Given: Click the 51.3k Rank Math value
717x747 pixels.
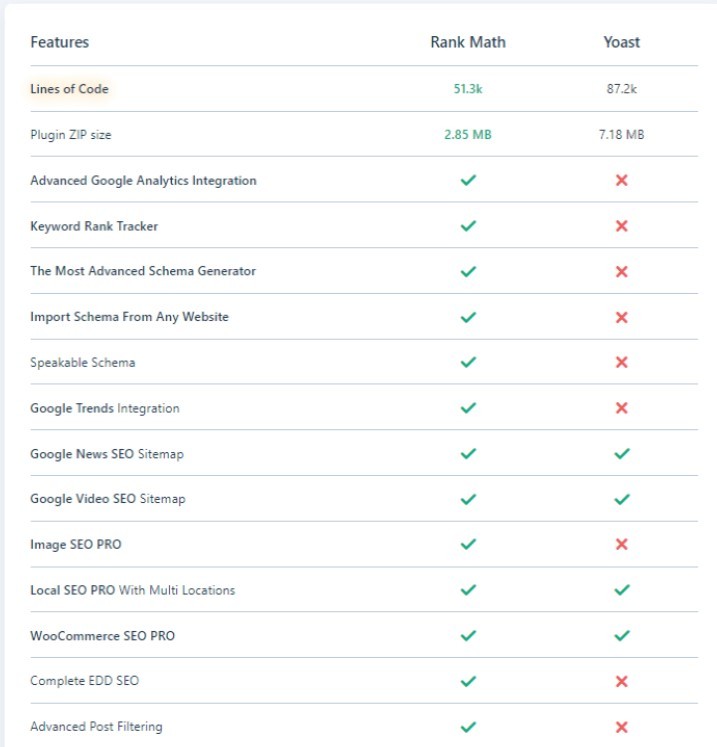Looking at the screenshot, I should tap(468, 89).
